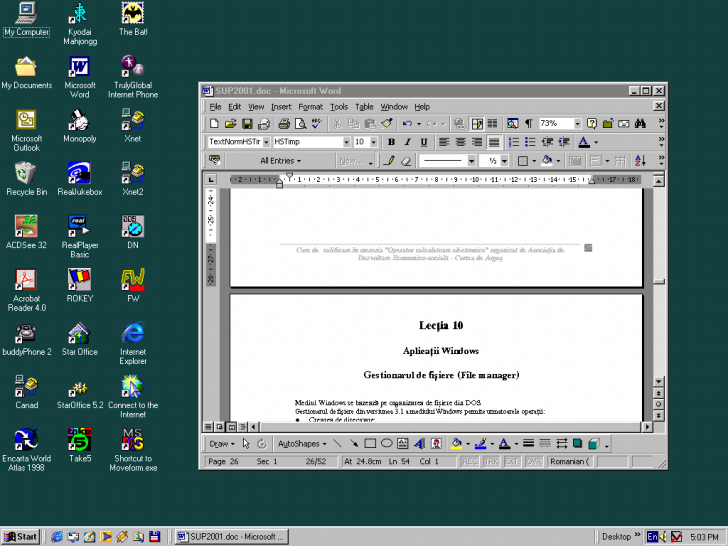Toggle Bold formatting
Viewport: 728px width, 546px height.
[x=391, y=142]
